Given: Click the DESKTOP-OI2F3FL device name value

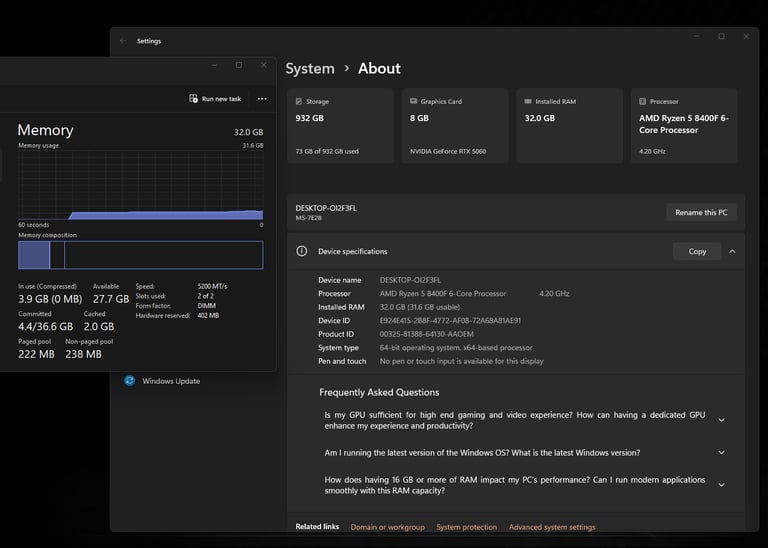Looking at the screenshot, I should (x=410, y=280).
